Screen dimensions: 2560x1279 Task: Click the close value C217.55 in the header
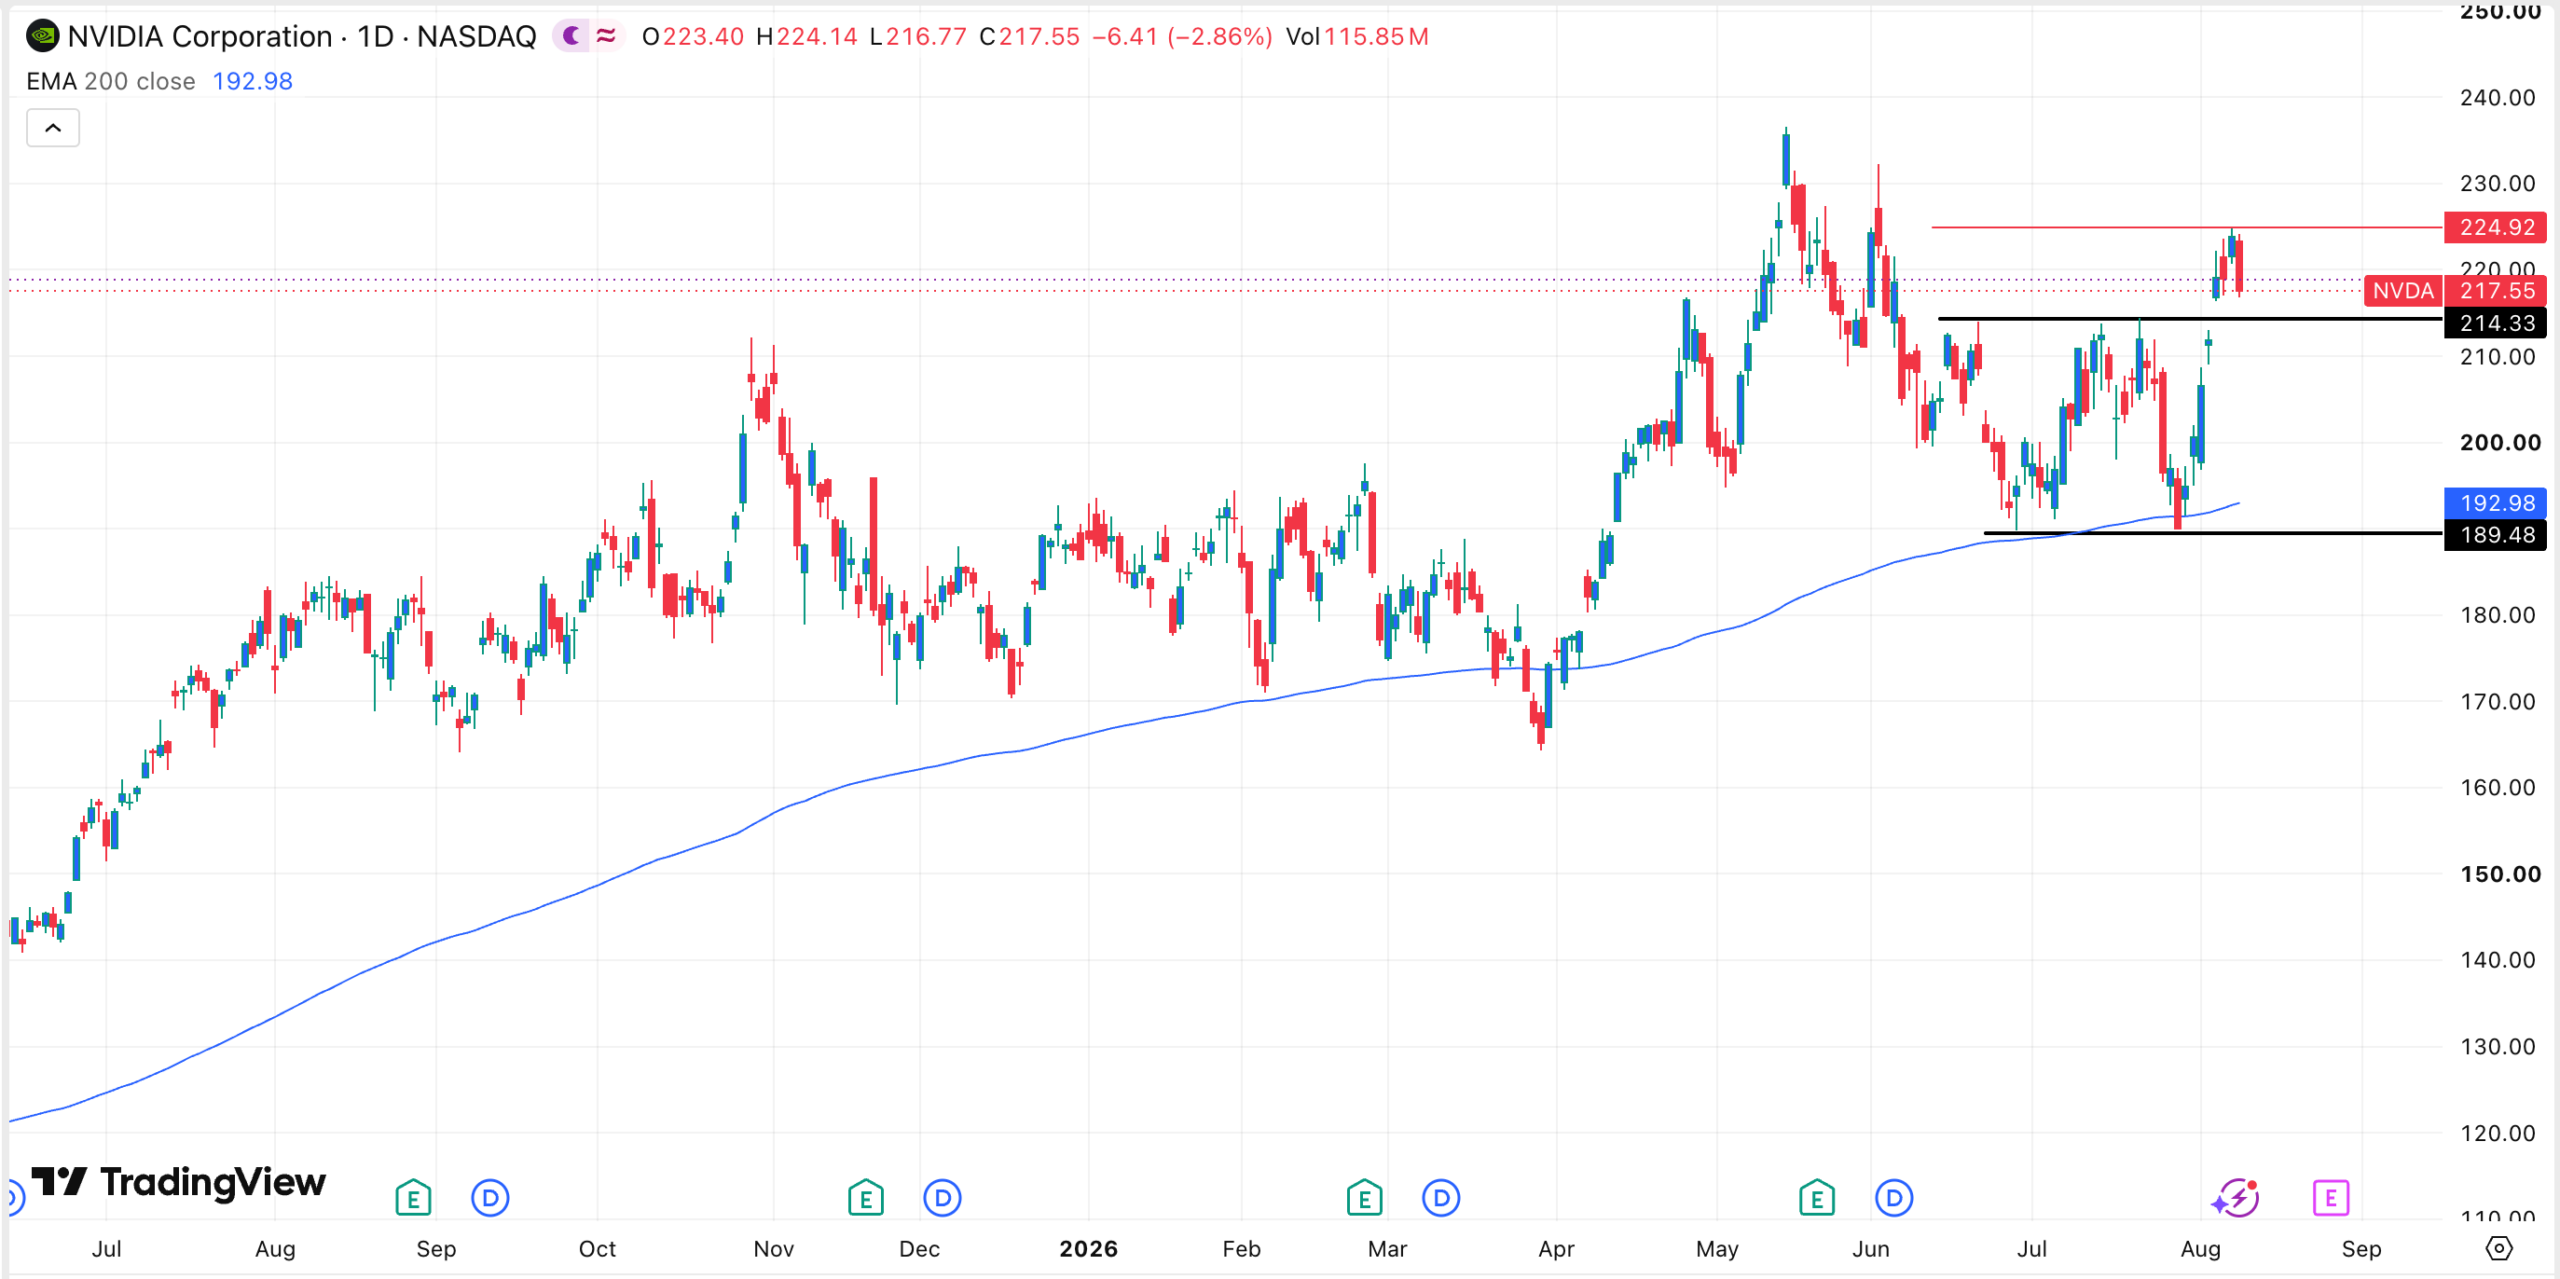coord(1030,37)
